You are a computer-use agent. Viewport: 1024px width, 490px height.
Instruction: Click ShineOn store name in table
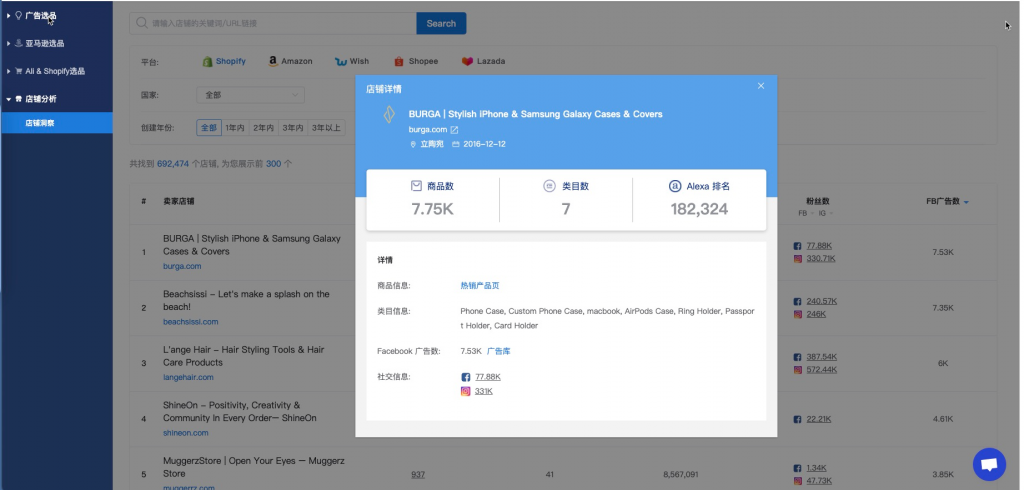240,412
